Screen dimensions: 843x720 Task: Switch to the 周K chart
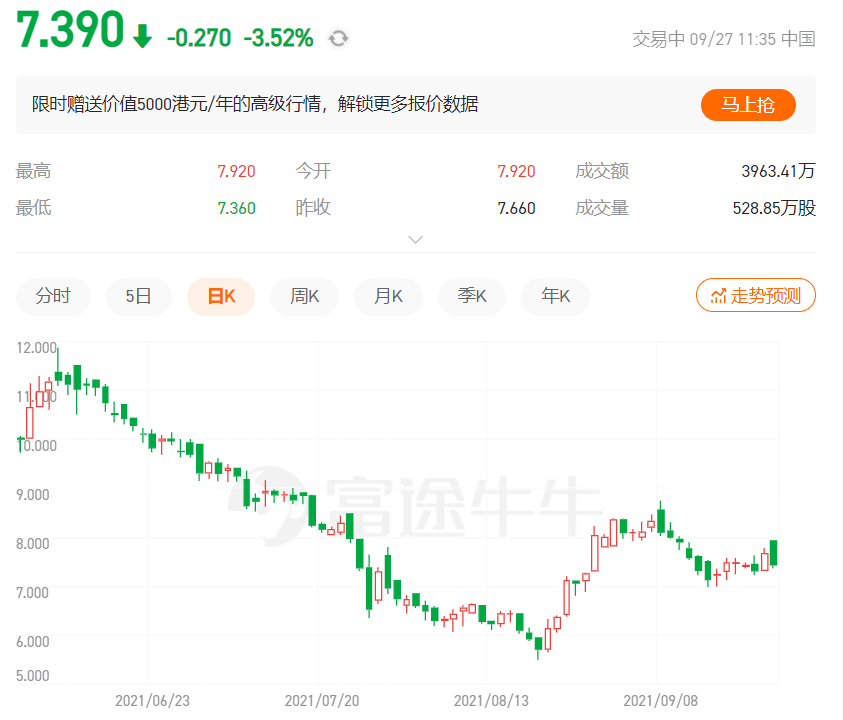click(x=304, y=296)
